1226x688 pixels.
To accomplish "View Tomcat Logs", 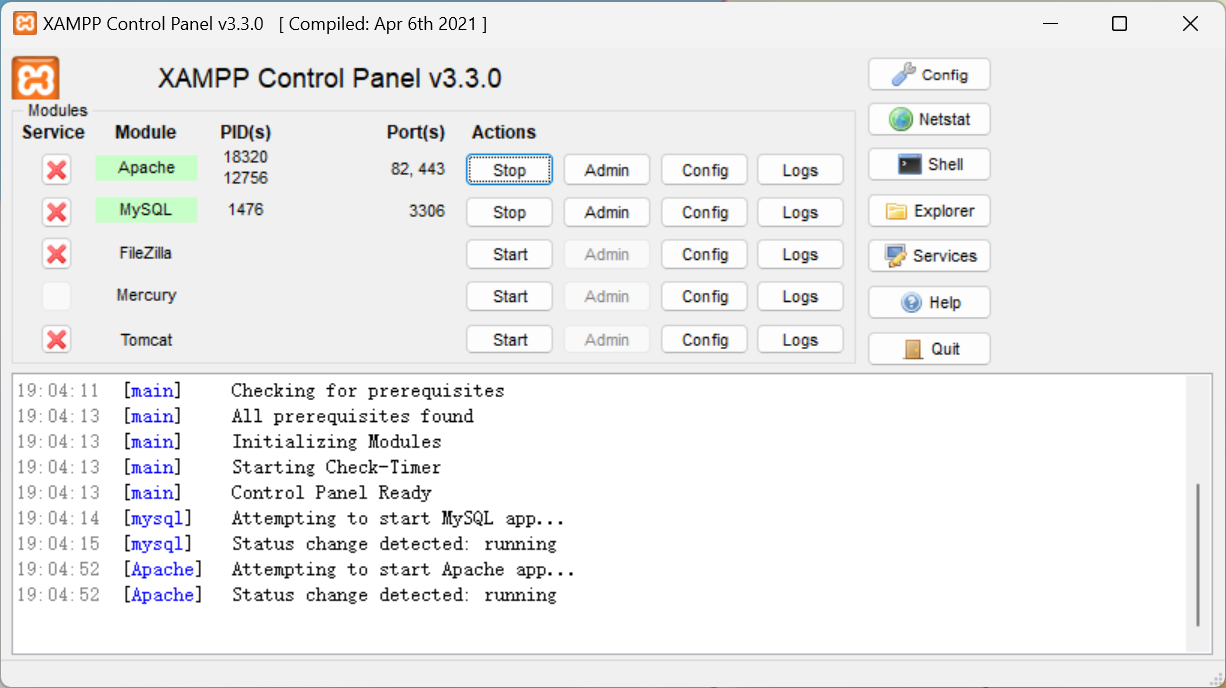I will (800, 340).
